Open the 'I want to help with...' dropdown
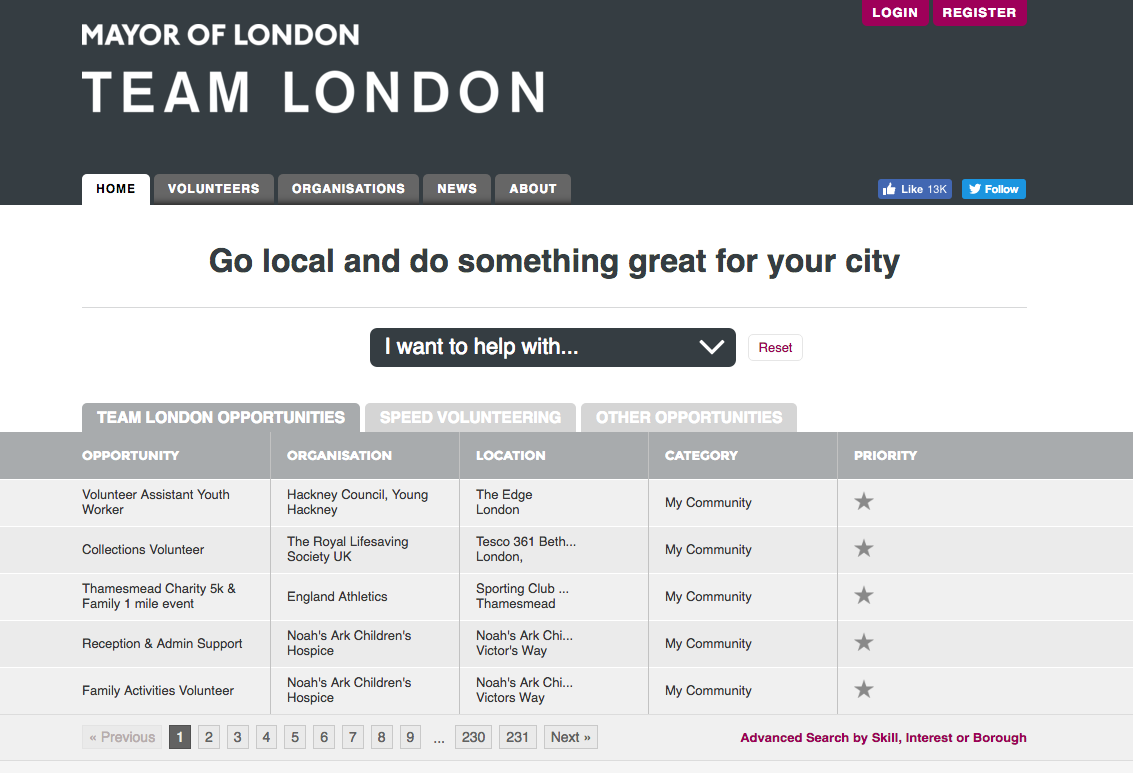1133x773 pixels. point(553,347)
